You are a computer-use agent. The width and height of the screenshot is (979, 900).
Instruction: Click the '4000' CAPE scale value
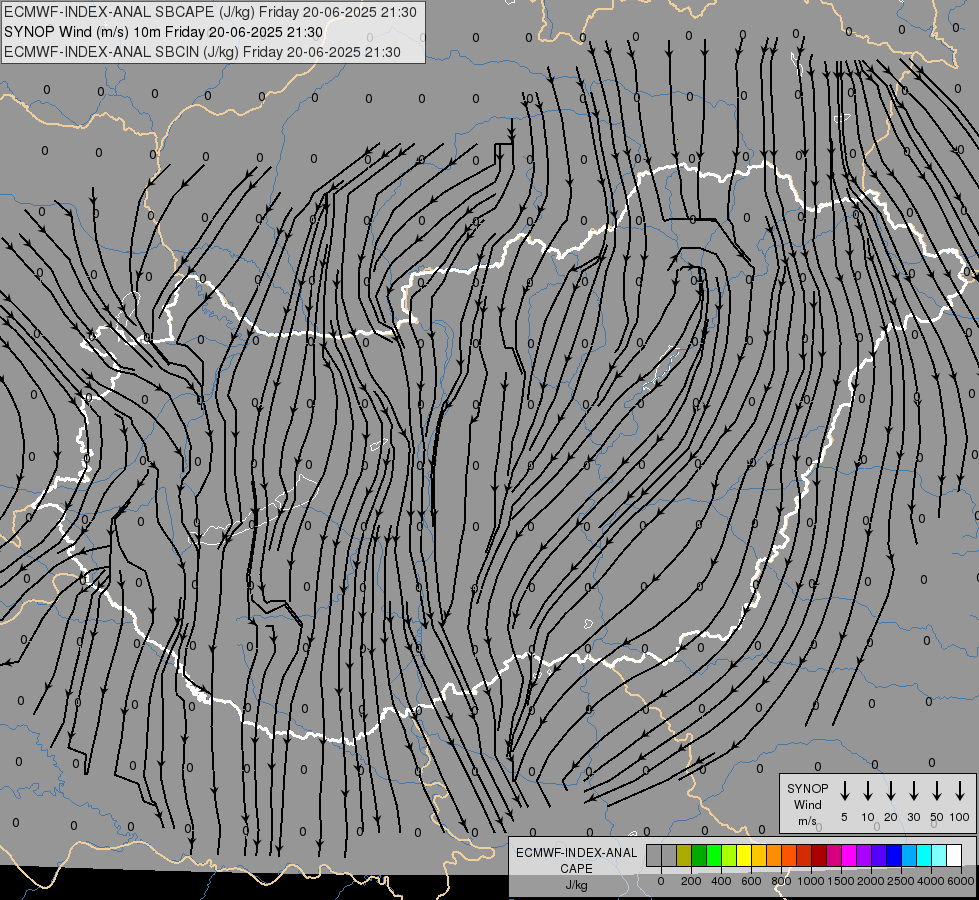coord(931,881)
